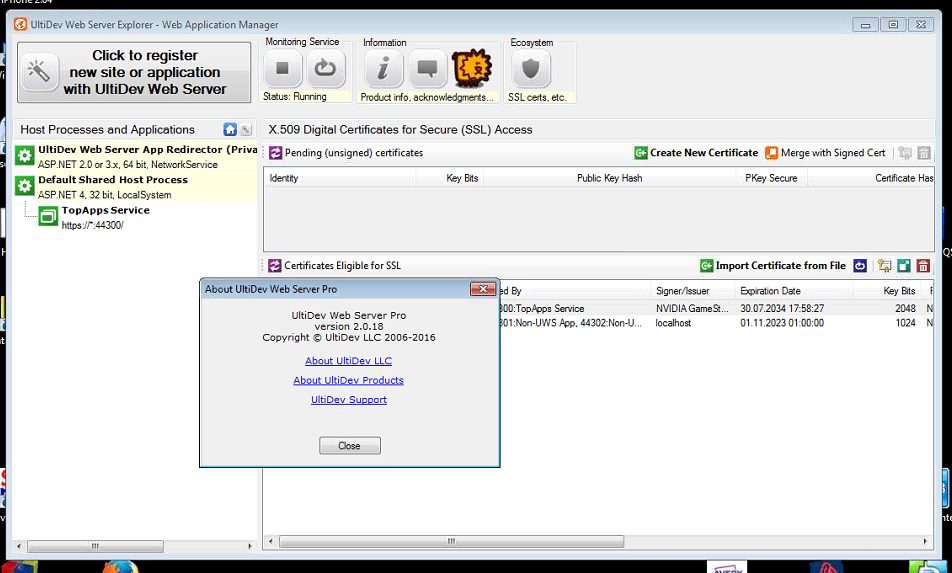Image resolution: width=952 pixels, height=573 pixels.
Task: Click the register new site wizard button
Action: tap(134, 72)
